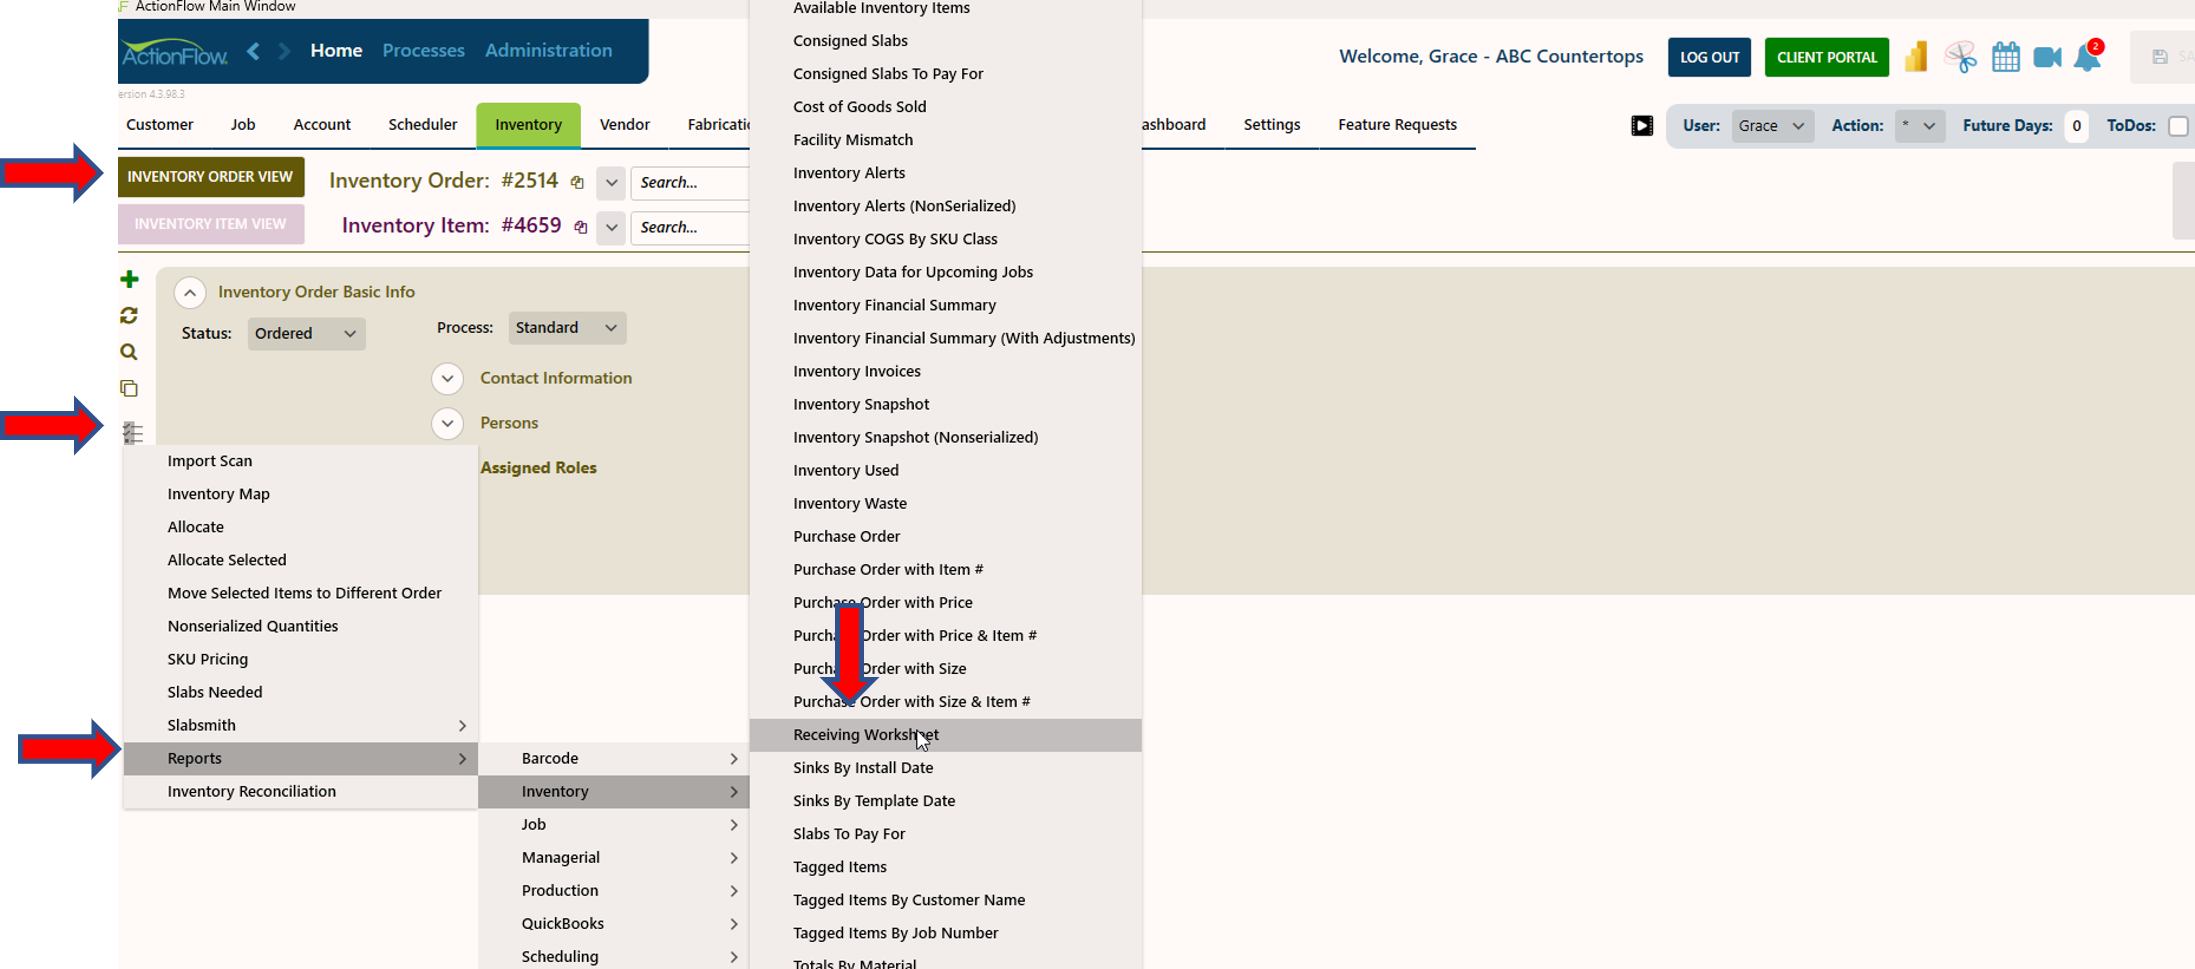
Task: Click the LOG OUT button
Action: [1709, 57]
